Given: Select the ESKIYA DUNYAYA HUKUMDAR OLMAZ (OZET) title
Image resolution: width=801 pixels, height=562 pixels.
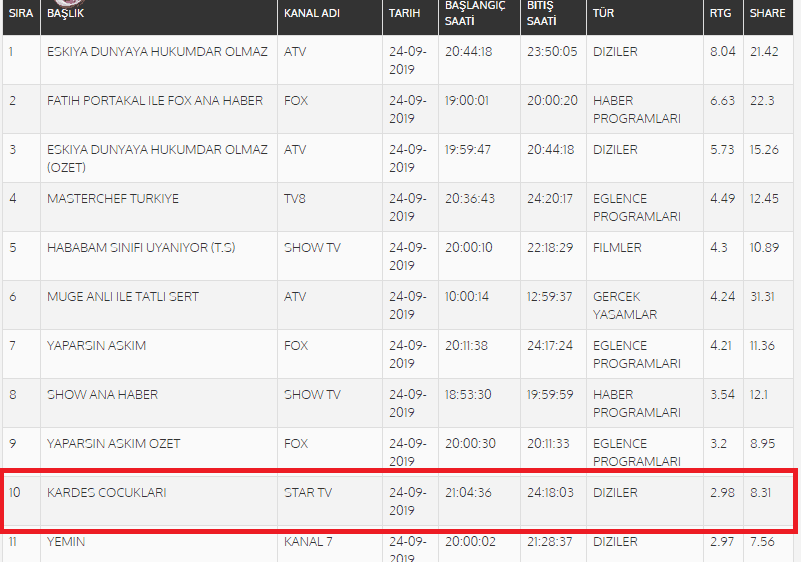Looking at the screenshot, I should (157, 158).
